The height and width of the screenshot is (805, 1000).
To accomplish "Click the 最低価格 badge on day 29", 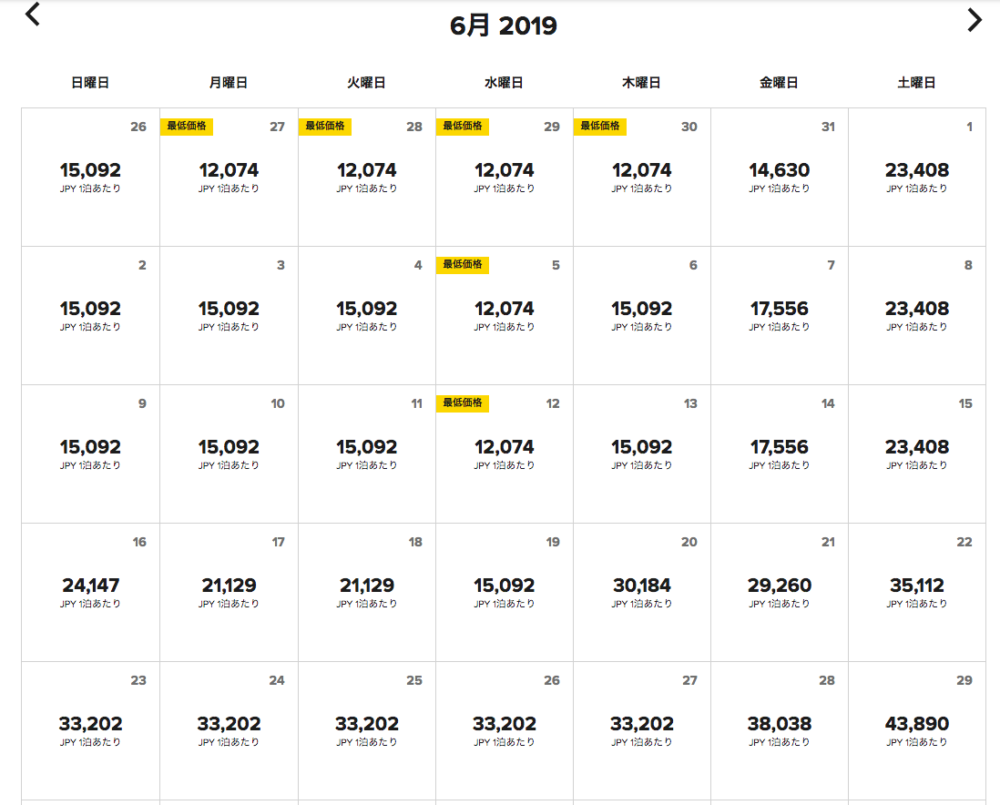I will (x=462, y=126).
